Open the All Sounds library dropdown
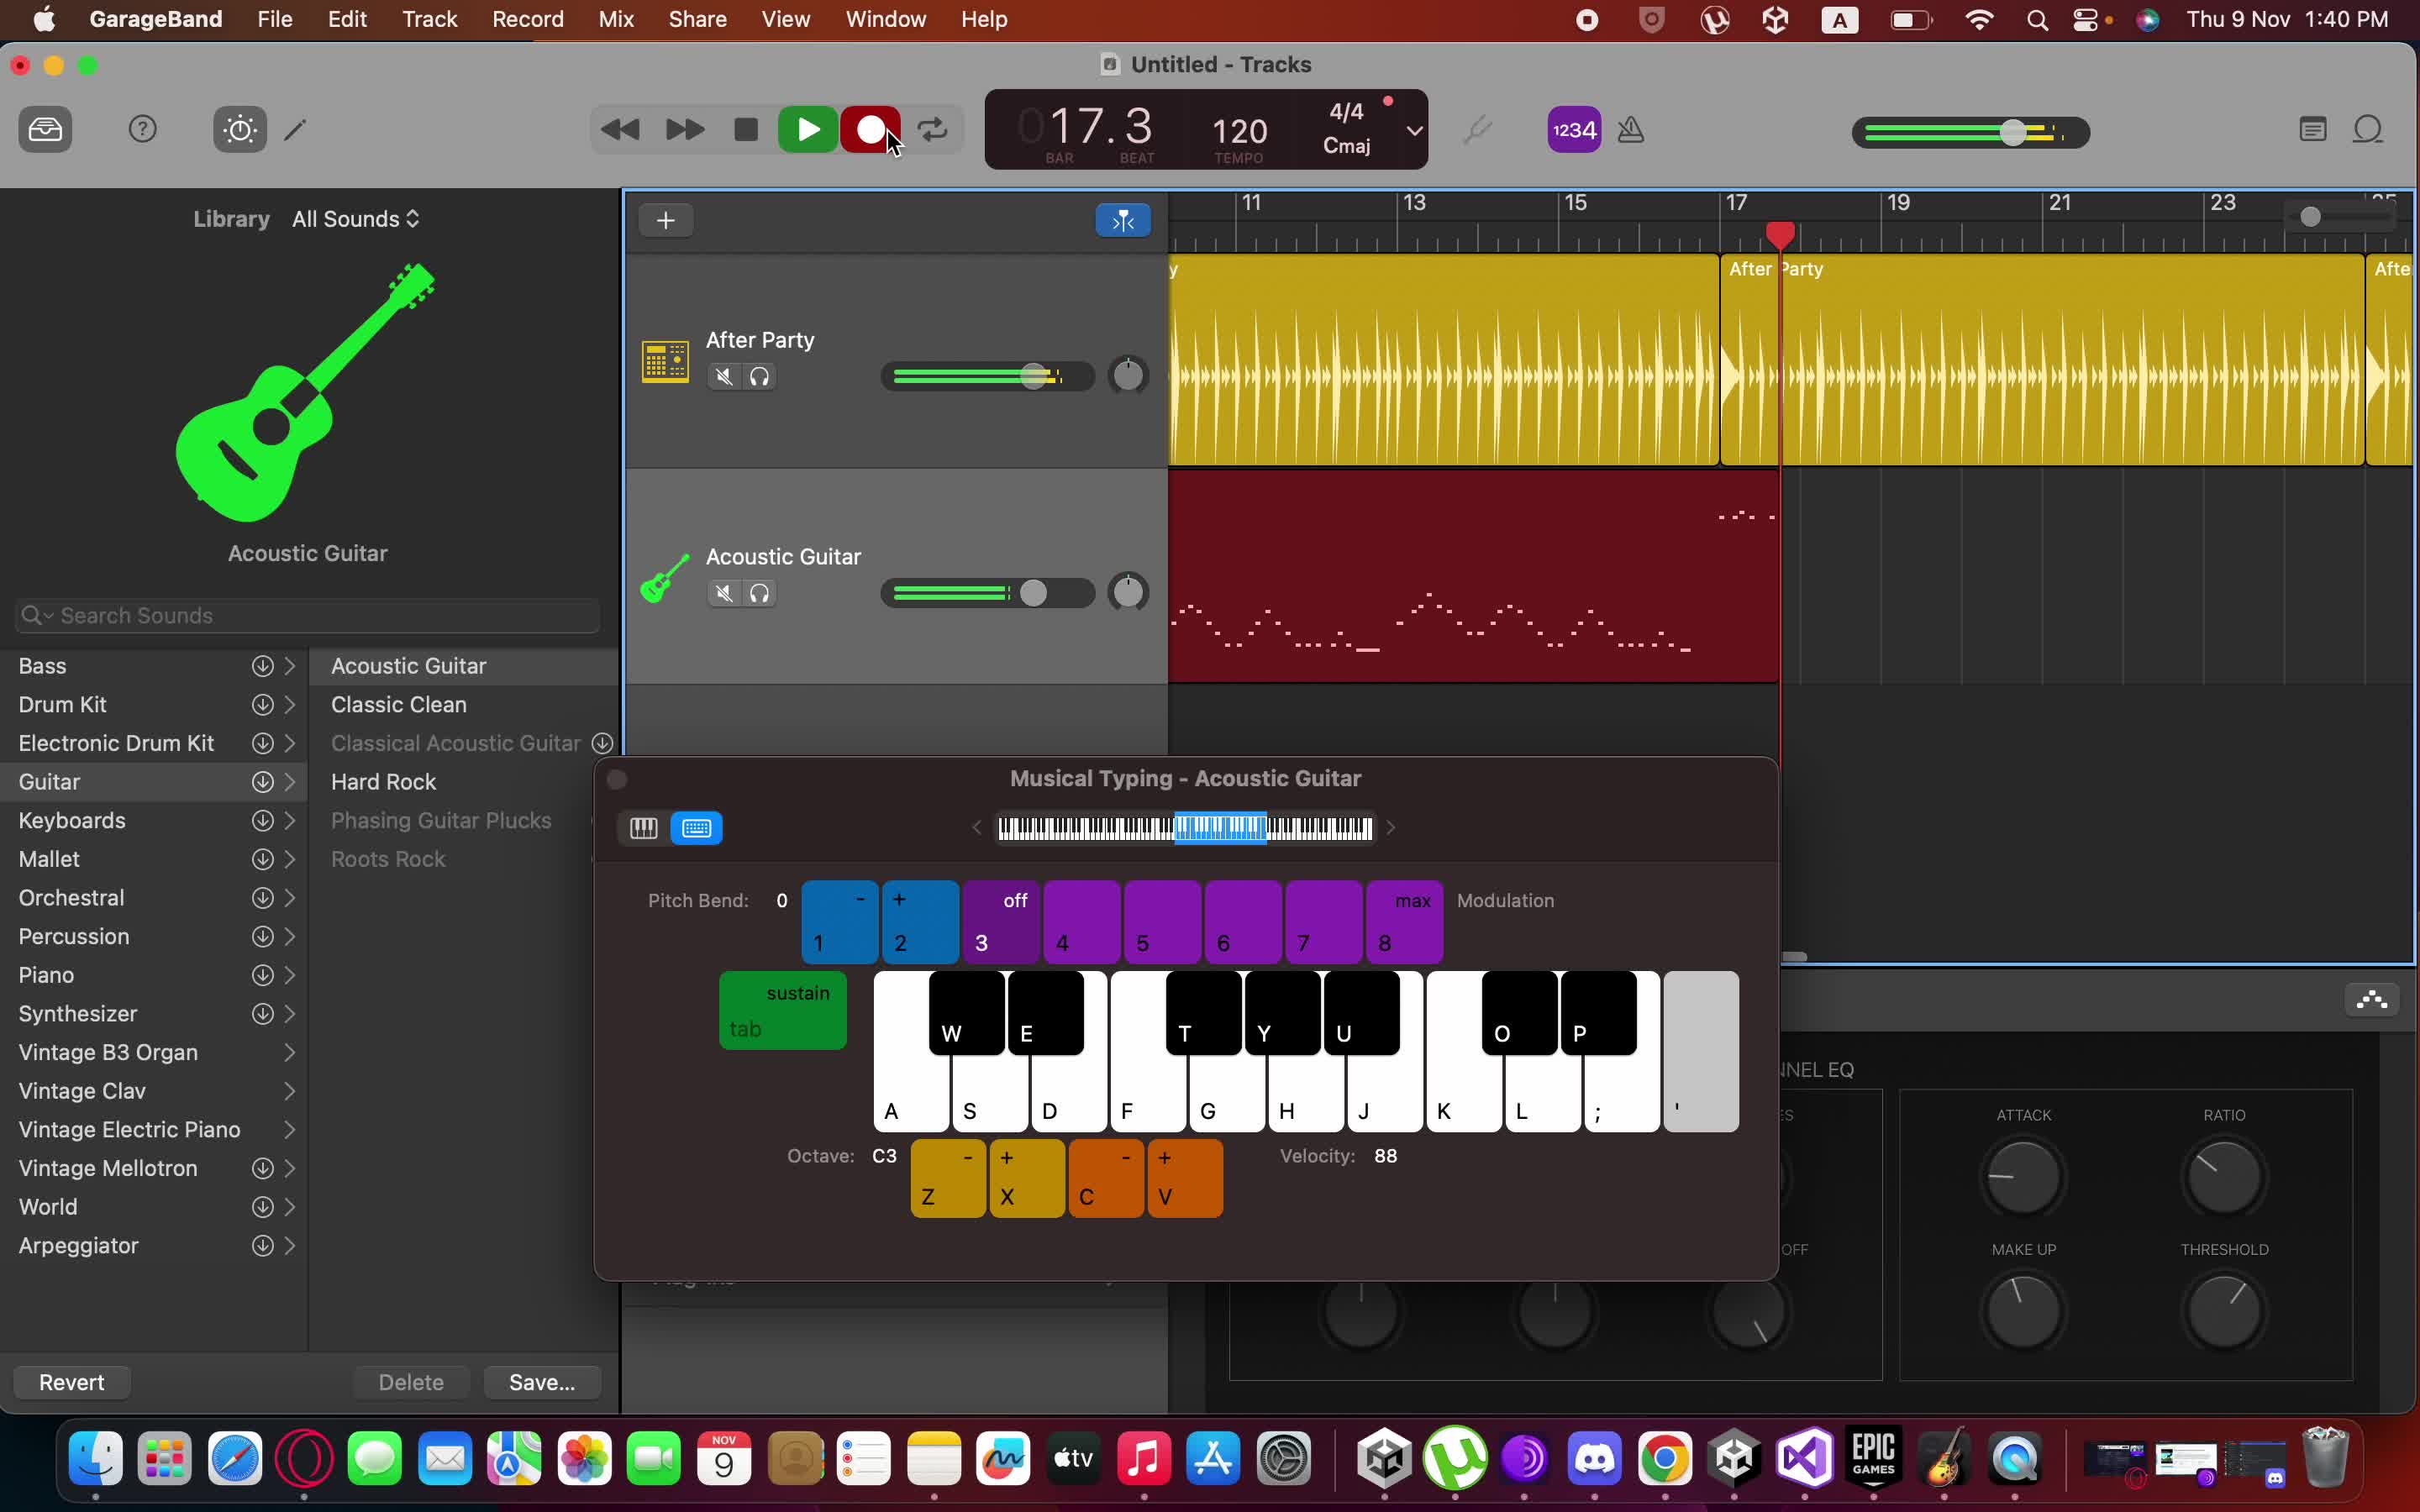This screenshot has height=1512, width=2420. 356,219
